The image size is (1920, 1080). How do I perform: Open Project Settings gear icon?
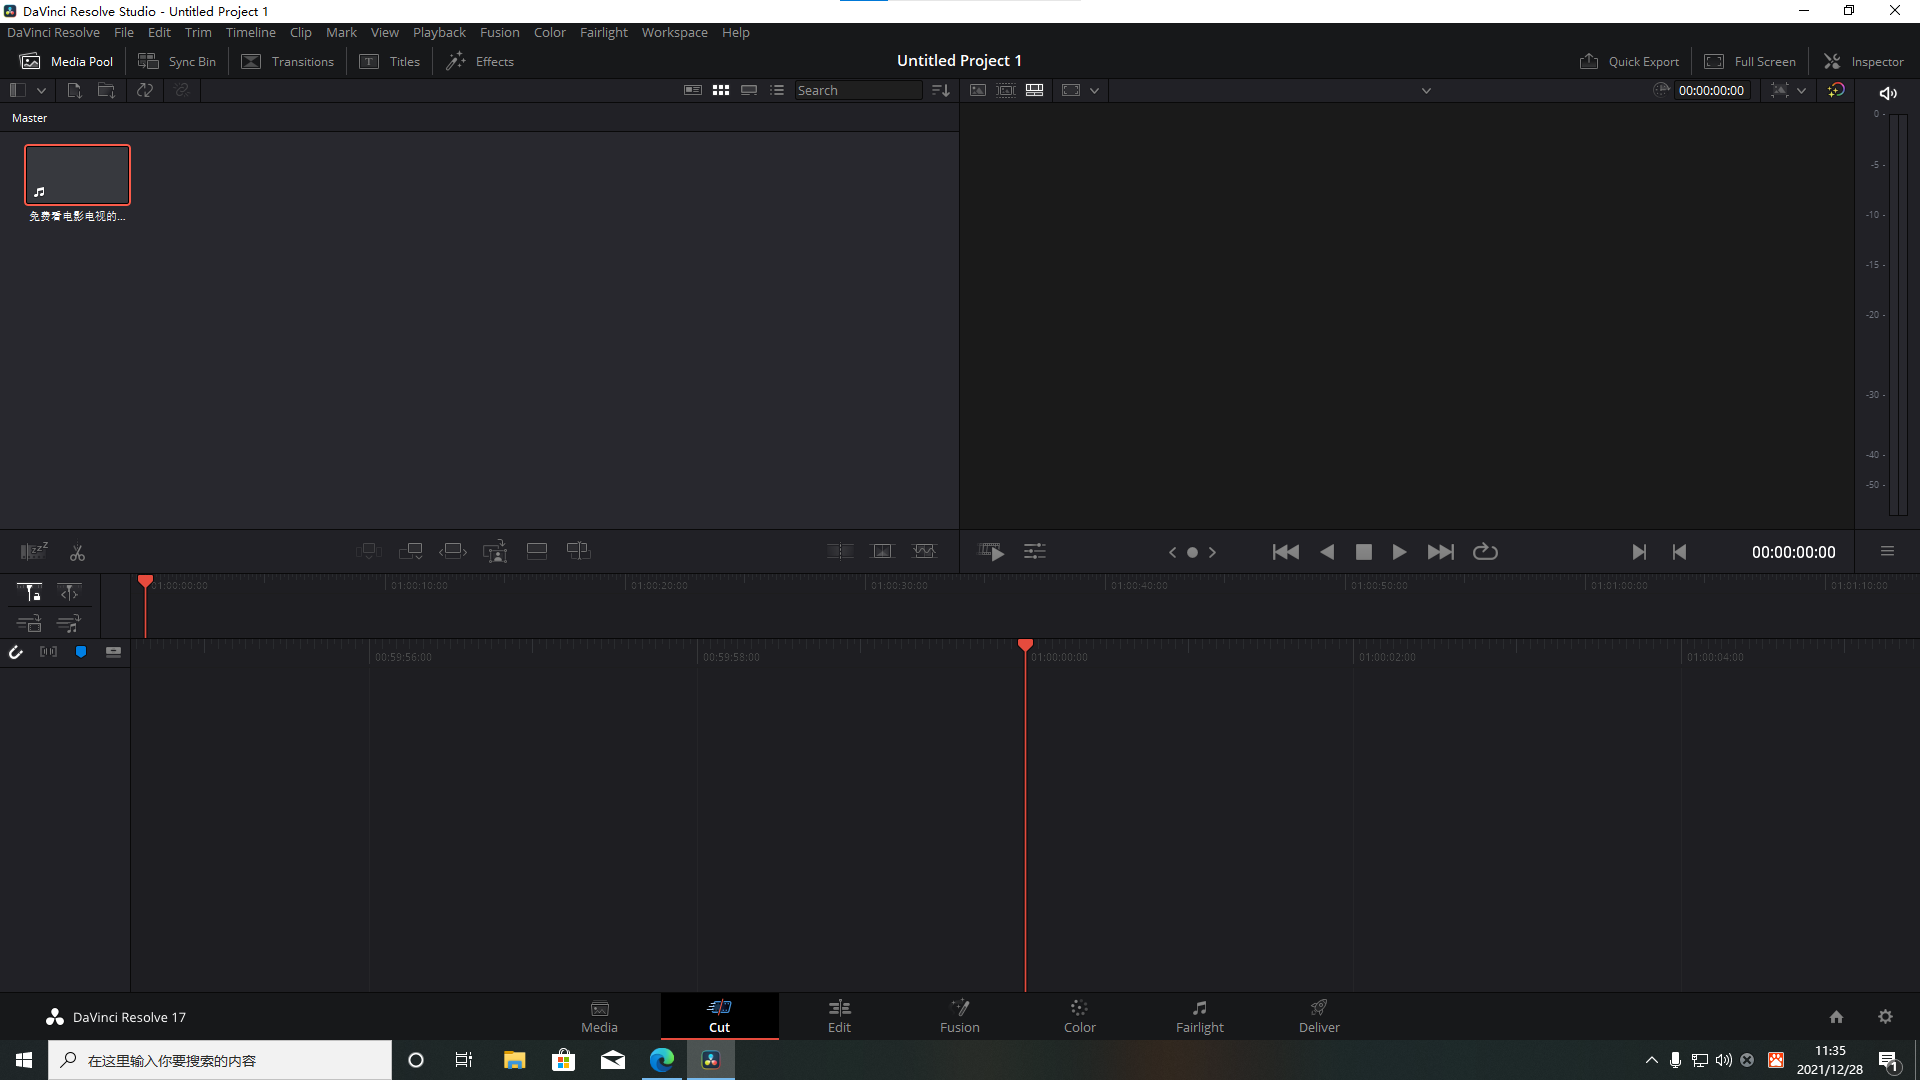click(1885, 1017)
